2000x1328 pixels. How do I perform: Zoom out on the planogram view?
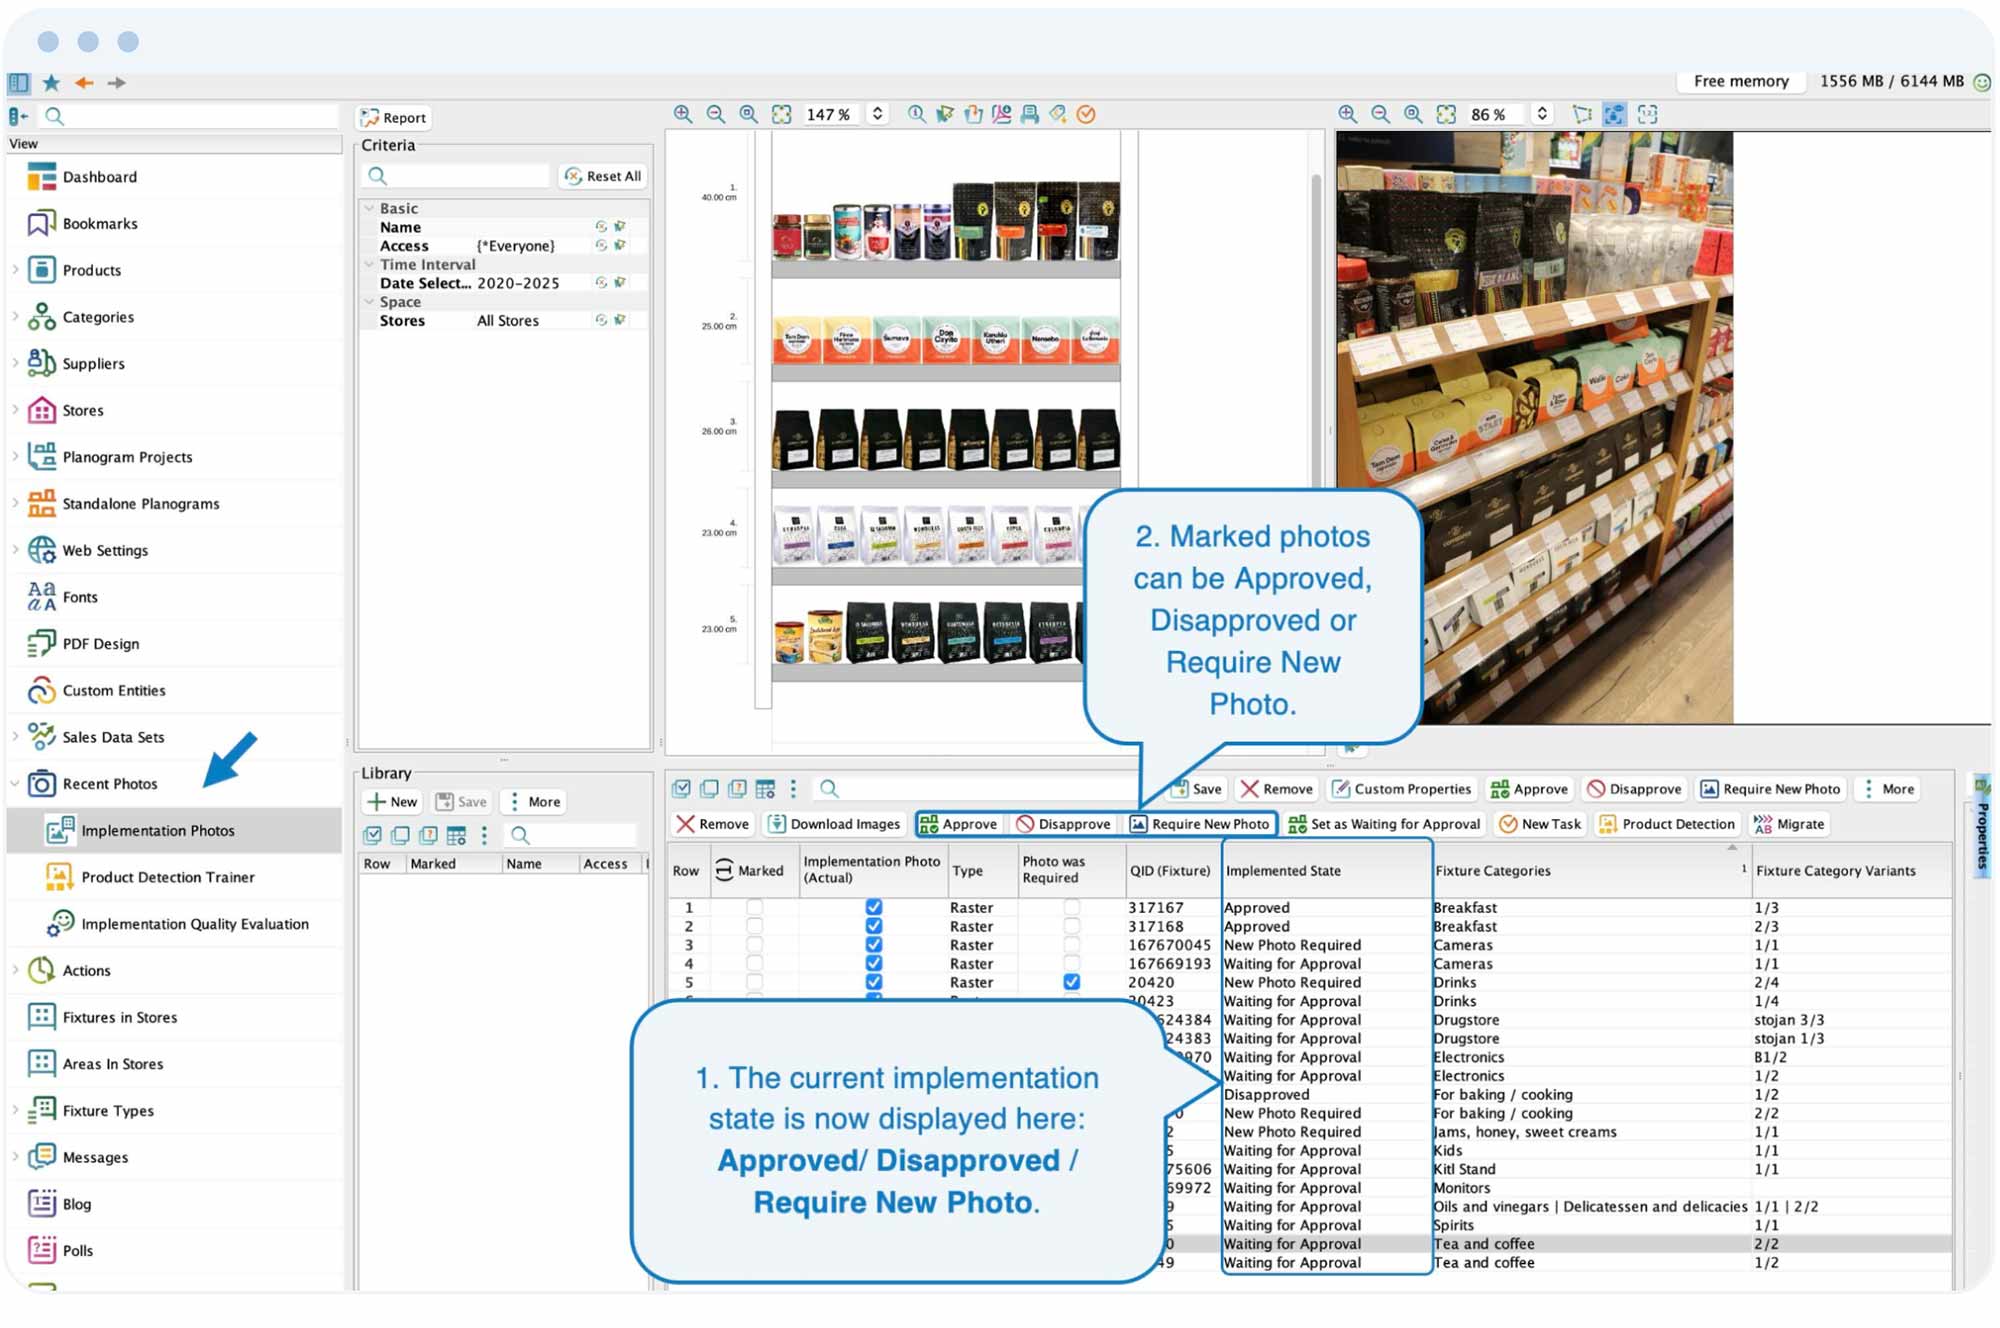716,114
